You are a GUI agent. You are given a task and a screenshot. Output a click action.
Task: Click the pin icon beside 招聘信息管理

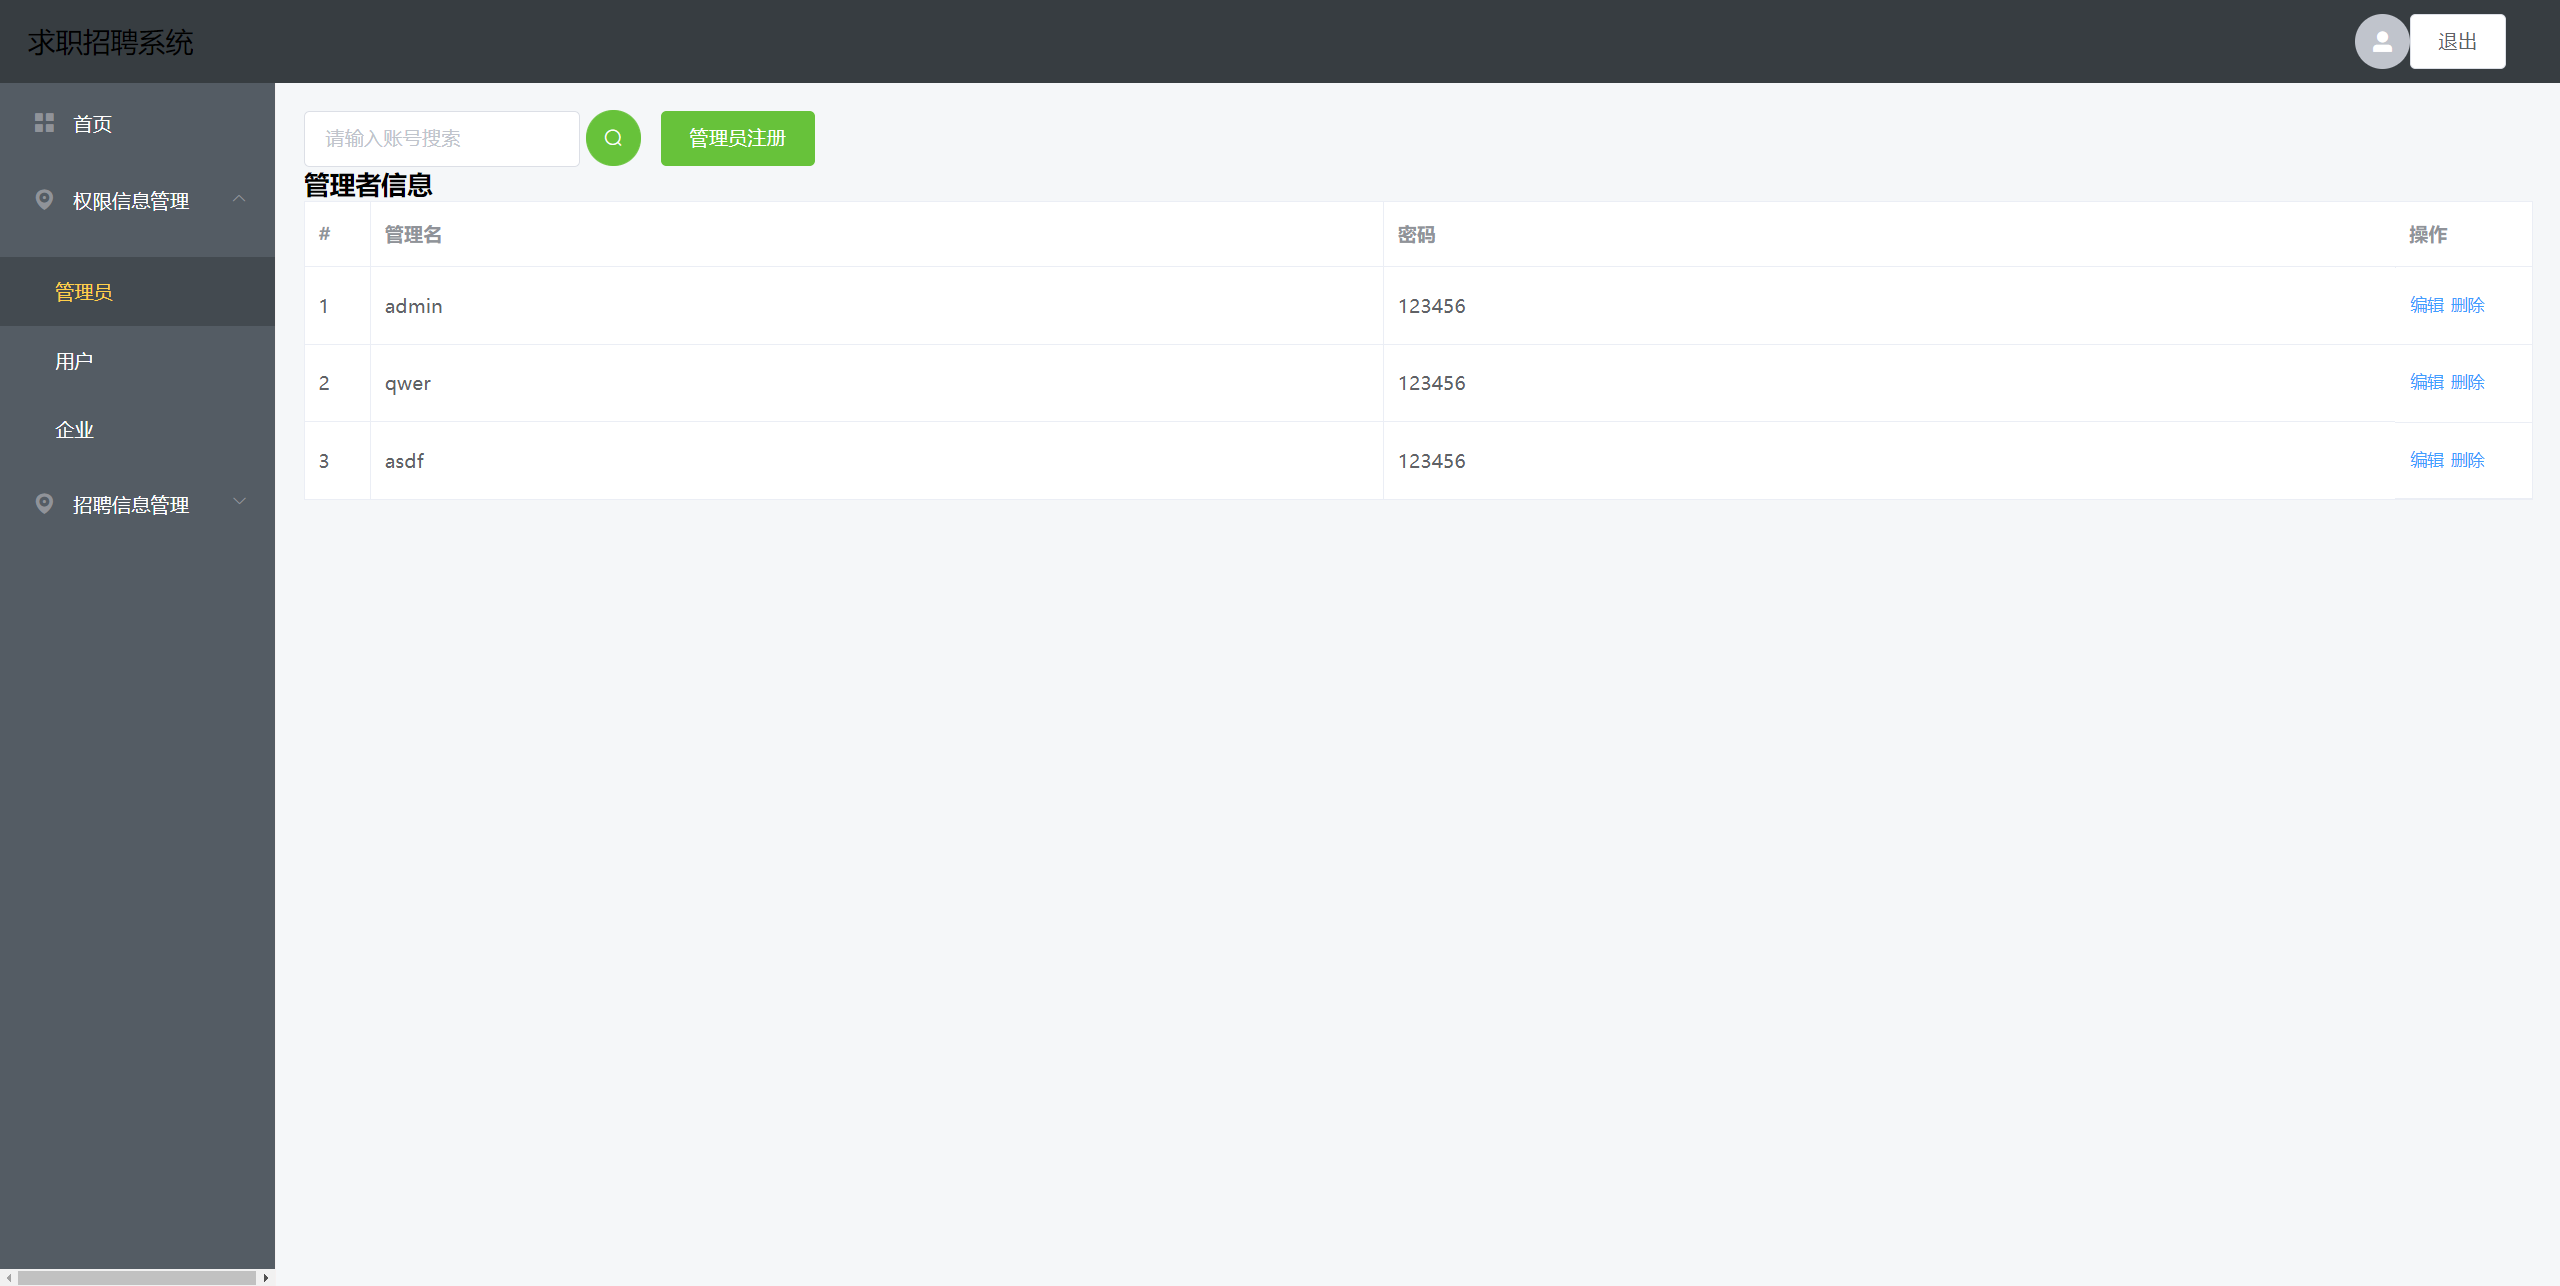click(x=44, y=504)
